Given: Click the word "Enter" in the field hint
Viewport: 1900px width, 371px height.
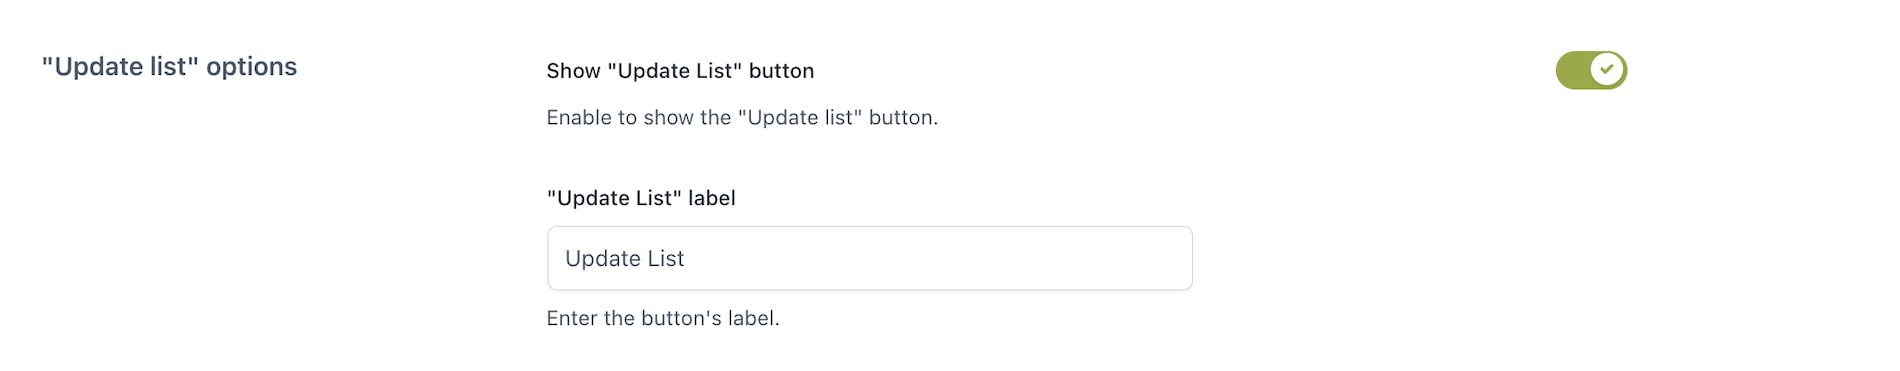Looking at the screenshot, I should 572,318.
